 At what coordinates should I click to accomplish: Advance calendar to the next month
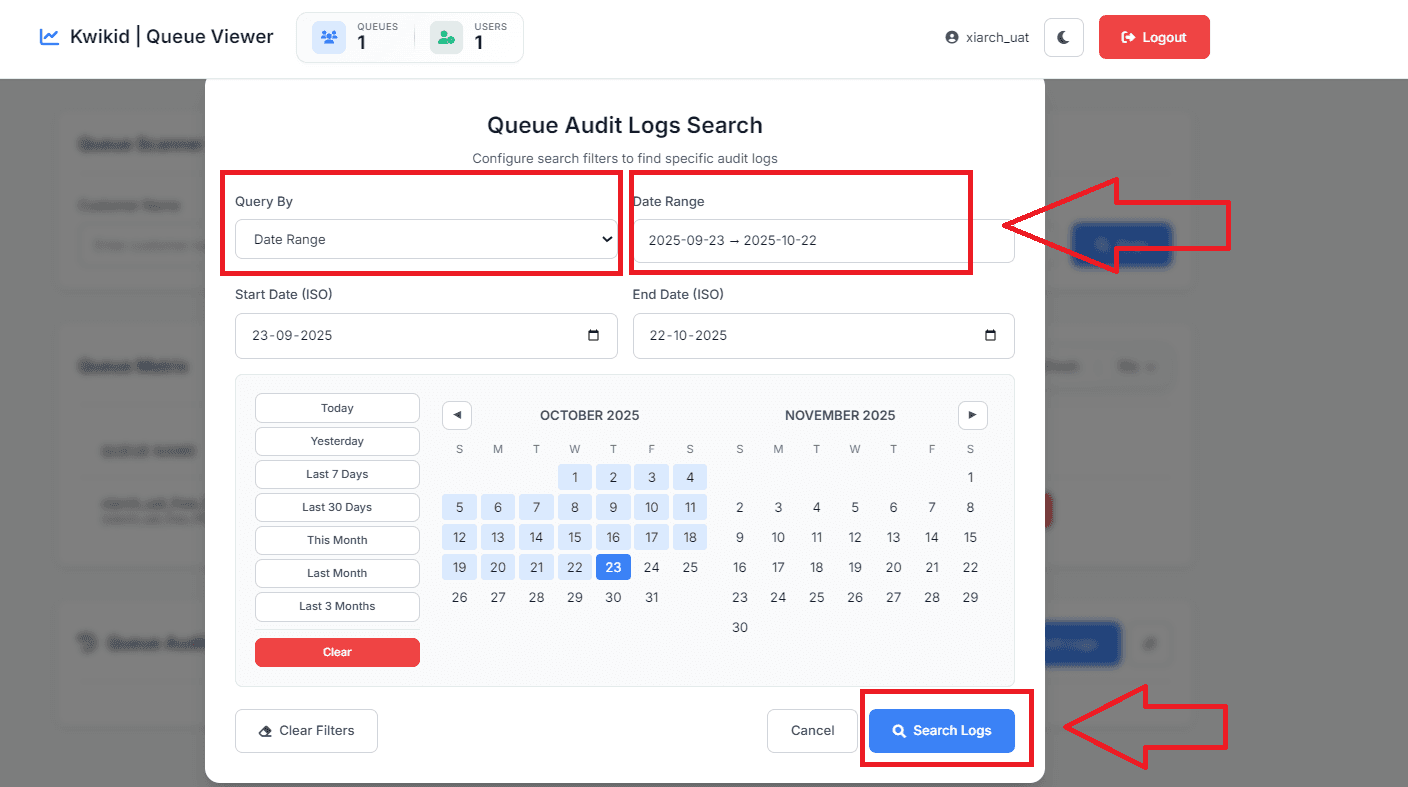[972, 415]
